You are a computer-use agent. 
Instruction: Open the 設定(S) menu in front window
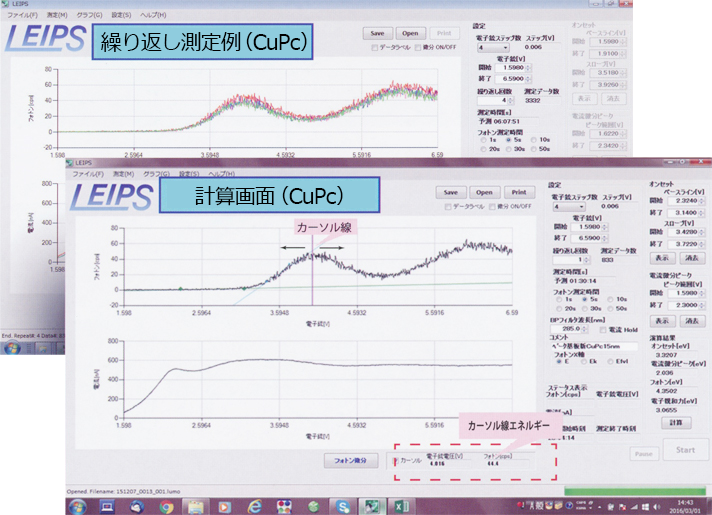coord(186,172)
